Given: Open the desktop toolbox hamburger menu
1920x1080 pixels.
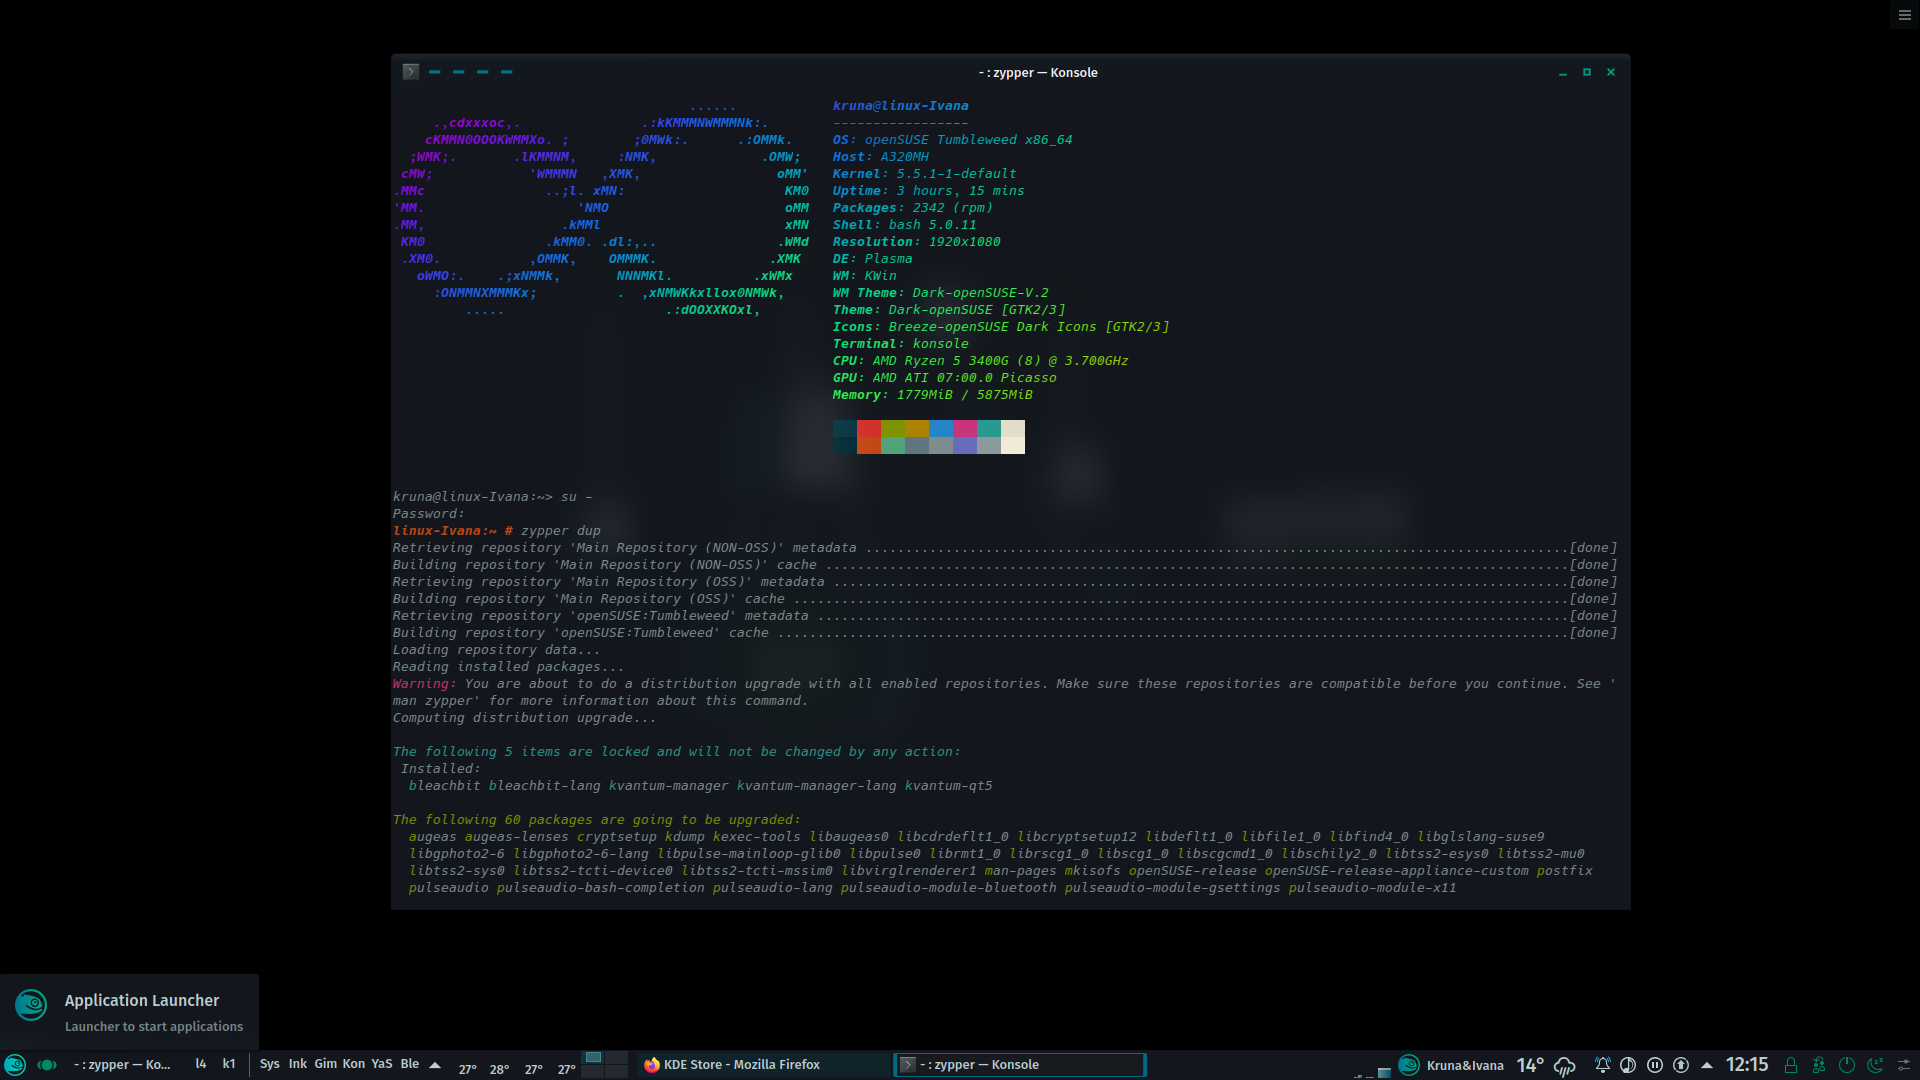Looking at the screenshot, I should coord(1905,15).
